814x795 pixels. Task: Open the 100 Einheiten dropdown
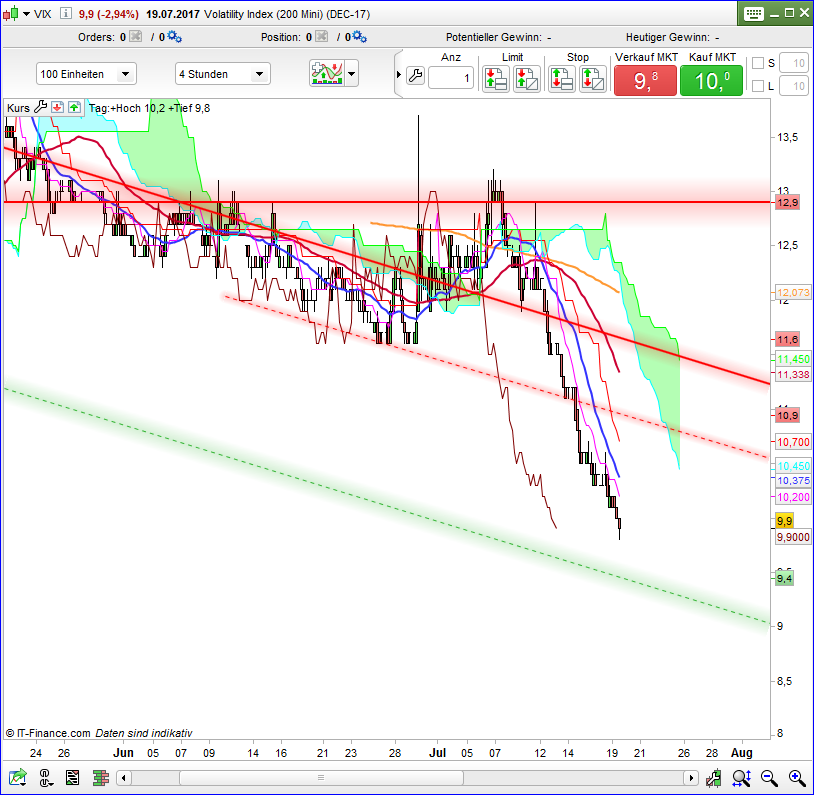86,74
